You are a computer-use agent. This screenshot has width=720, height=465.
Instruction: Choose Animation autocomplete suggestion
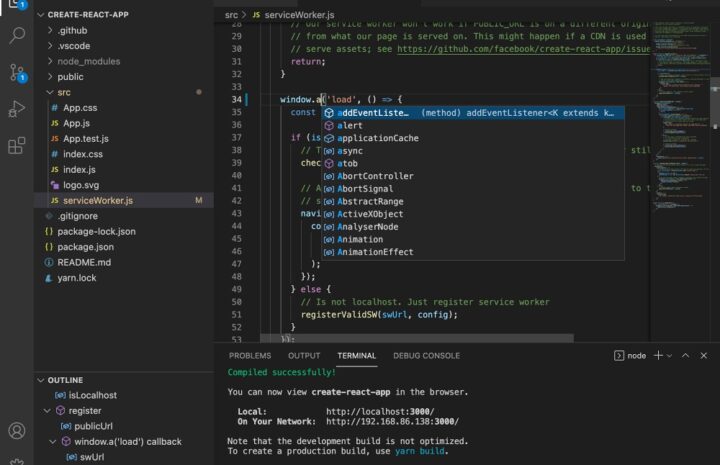(472, 239)
